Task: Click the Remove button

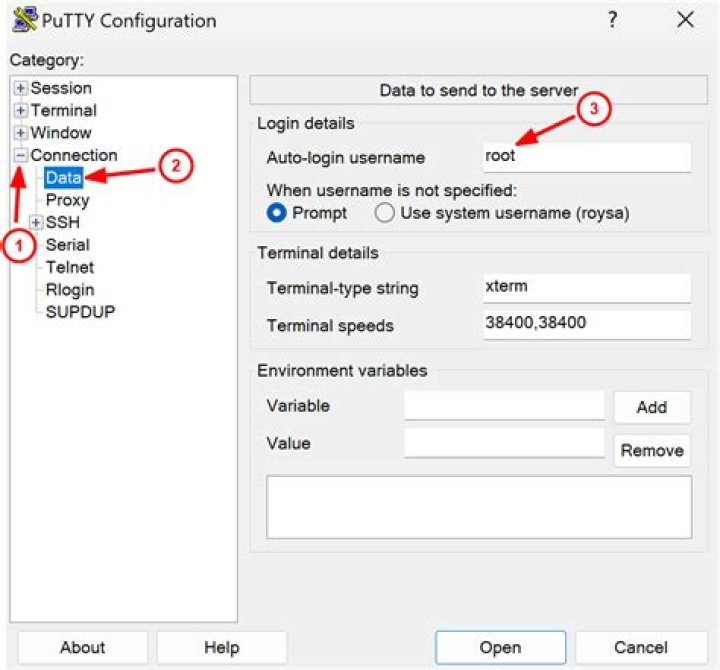Action: tap(652, 450)
